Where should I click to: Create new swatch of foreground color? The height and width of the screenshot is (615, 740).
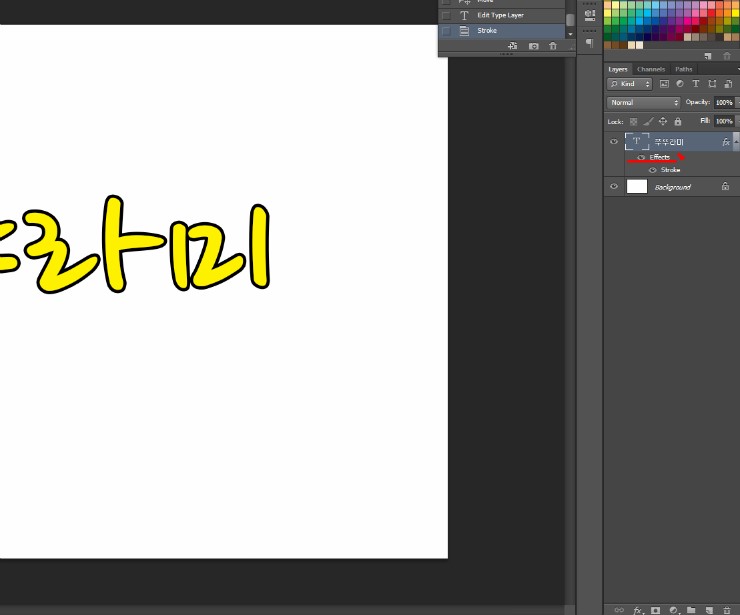(707, 56)
